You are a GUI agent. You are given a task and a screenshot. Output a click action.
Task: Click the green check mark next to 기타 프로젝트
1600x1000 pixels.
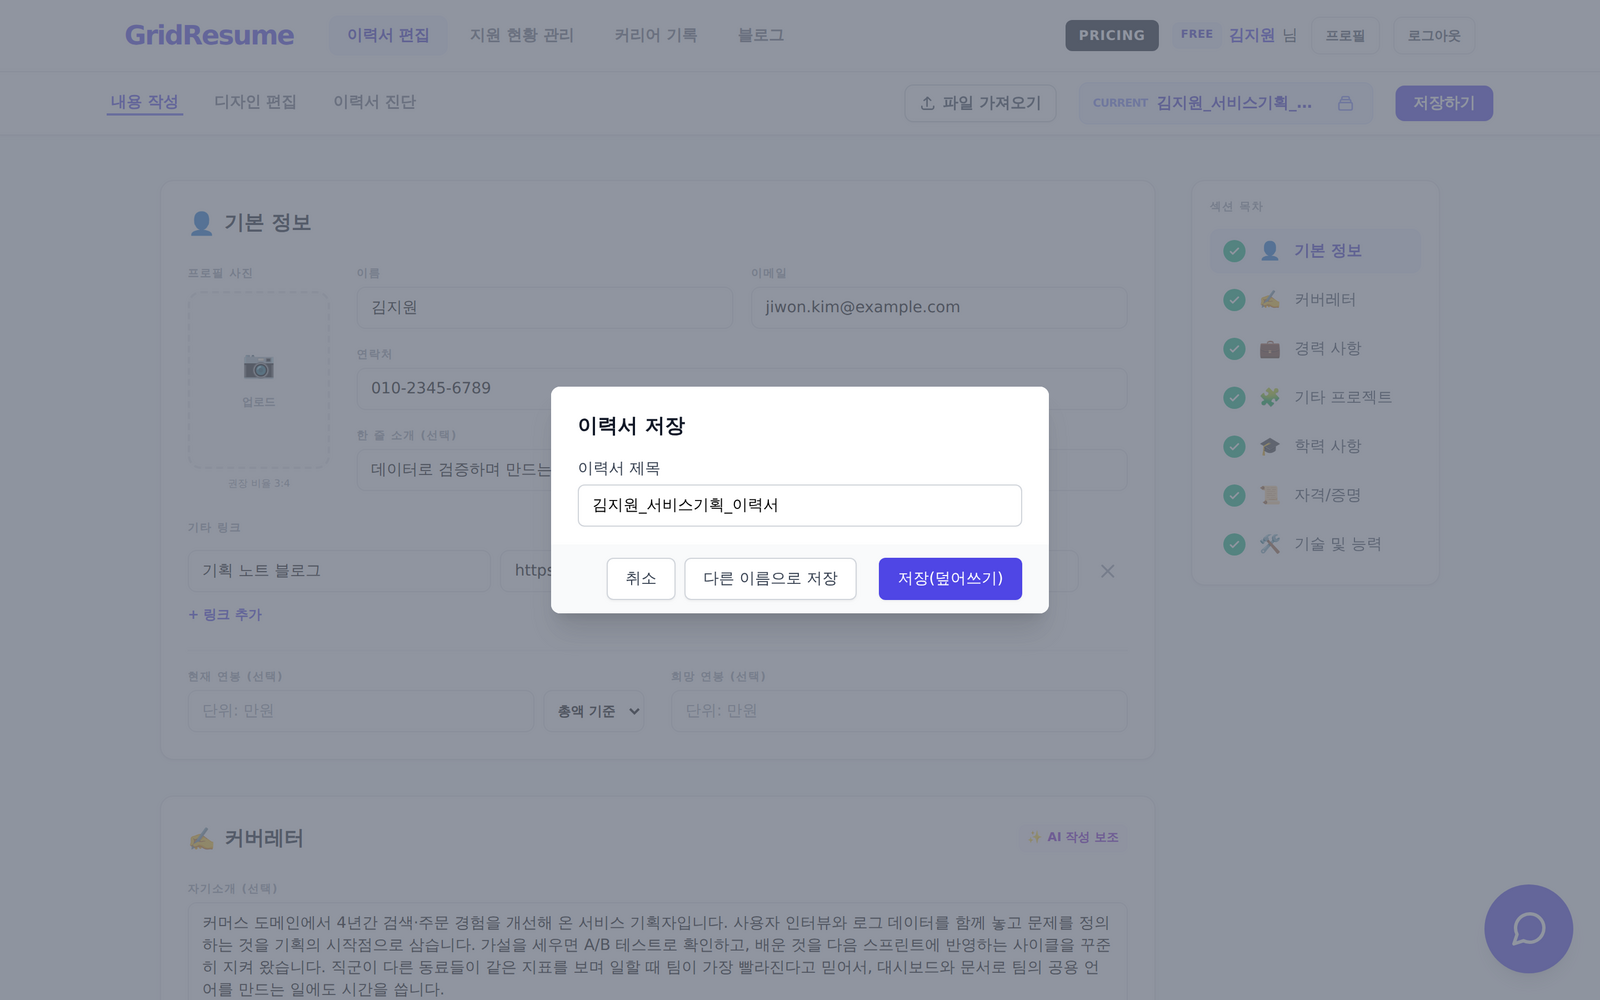point(1234,397)
